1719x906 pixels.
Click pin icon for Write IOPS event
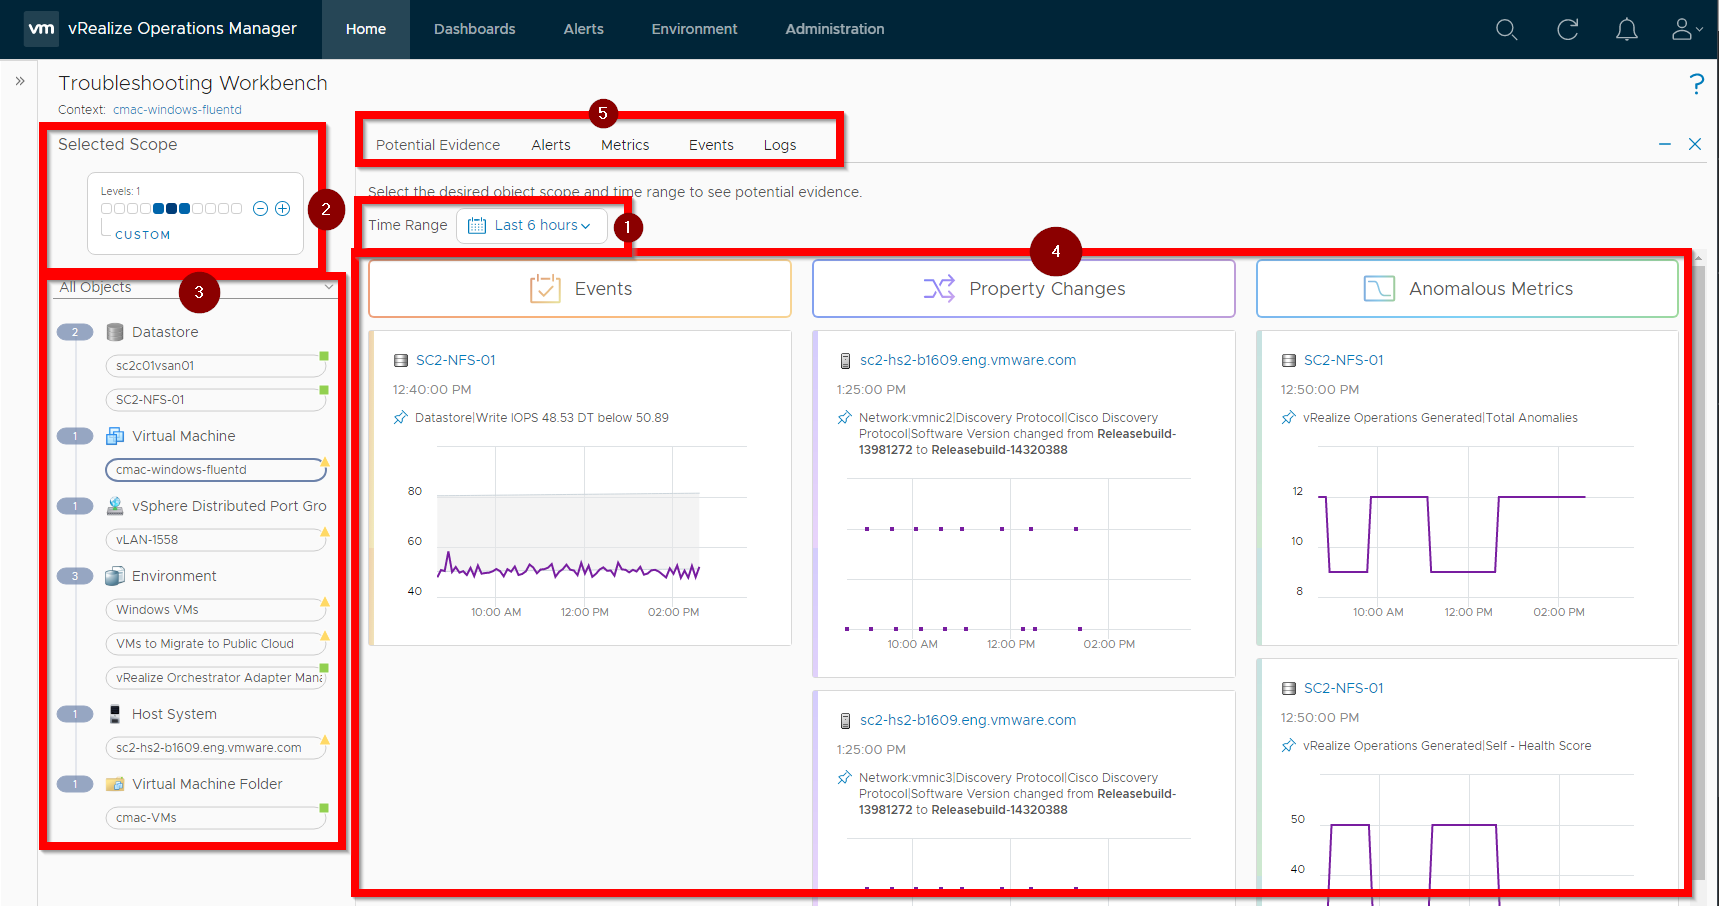tap(401, 418)
